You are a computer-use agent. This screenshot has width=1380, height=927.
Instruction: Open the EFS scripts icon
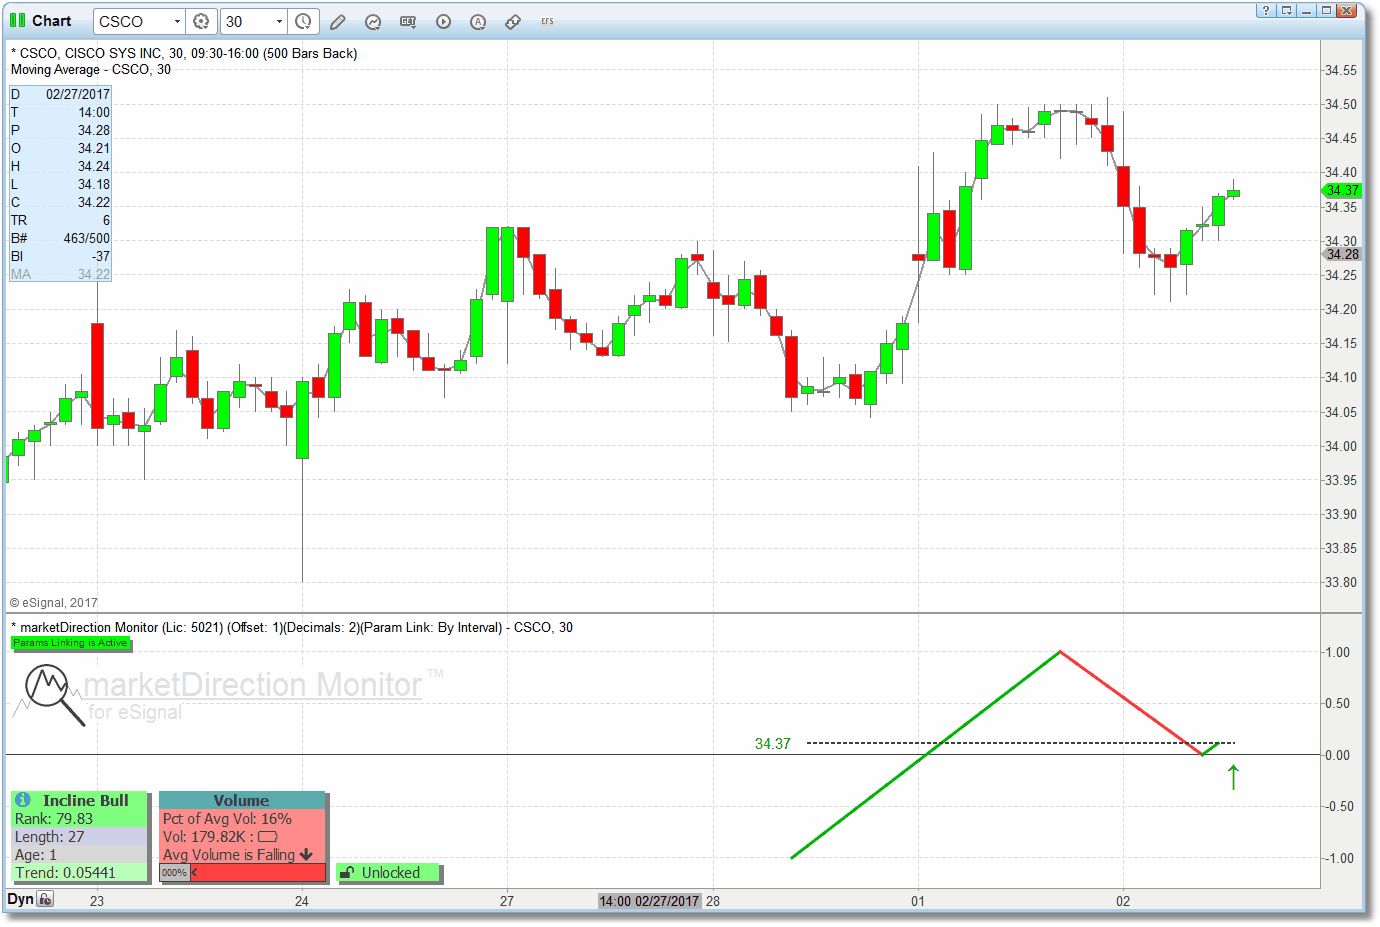547,22
